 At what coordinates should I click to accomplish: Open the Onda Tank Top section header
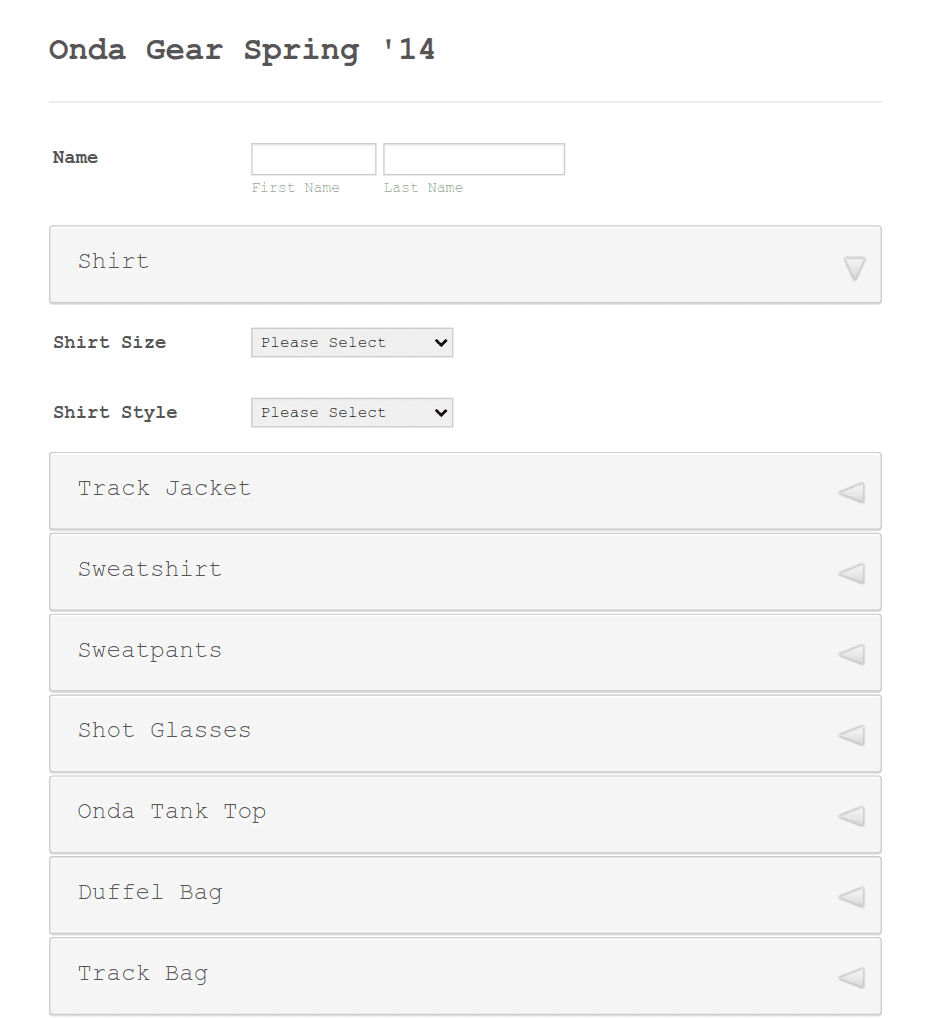(466, 815)
